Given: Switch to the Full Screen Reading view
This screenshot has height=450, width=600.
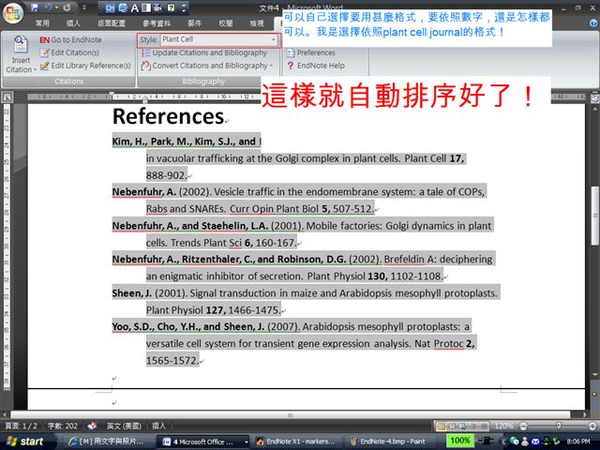Looking at the screenshot, I should click(x=452, y=426).
